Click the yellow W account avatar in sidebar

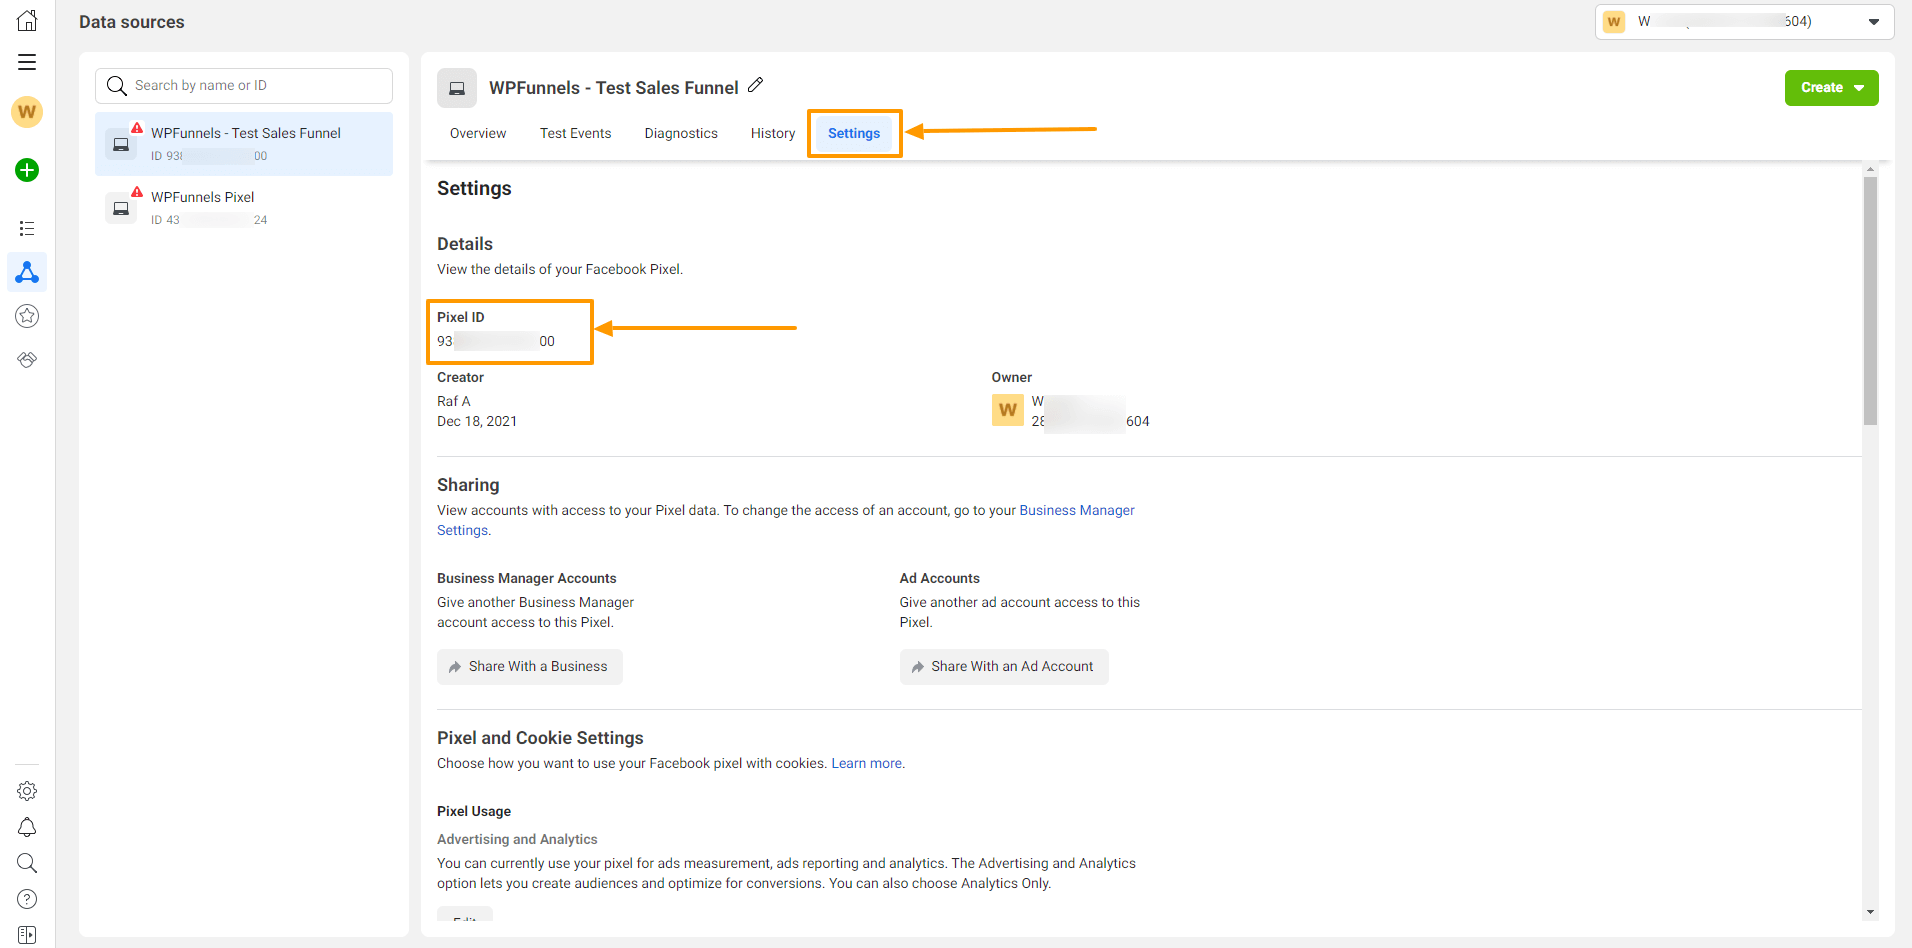(x=27, y=111)
